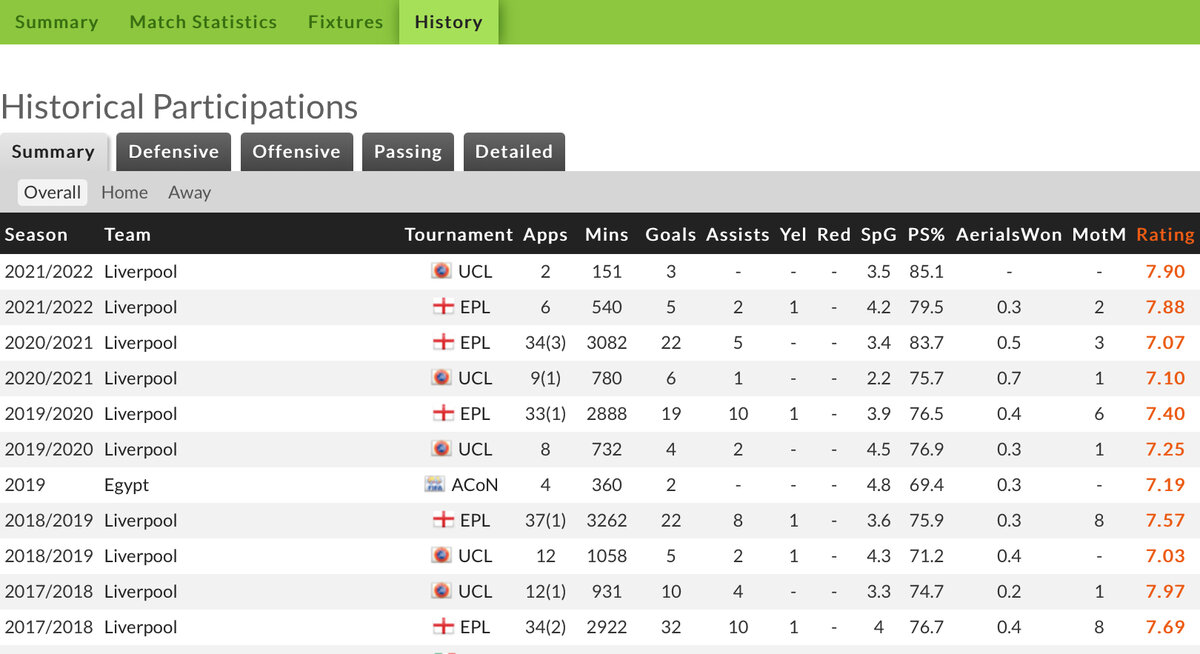This screenshot has height=654, width=1200.
Task: Click the England flag icon for 2019/2020 EPL
Action: click(441, 414)
